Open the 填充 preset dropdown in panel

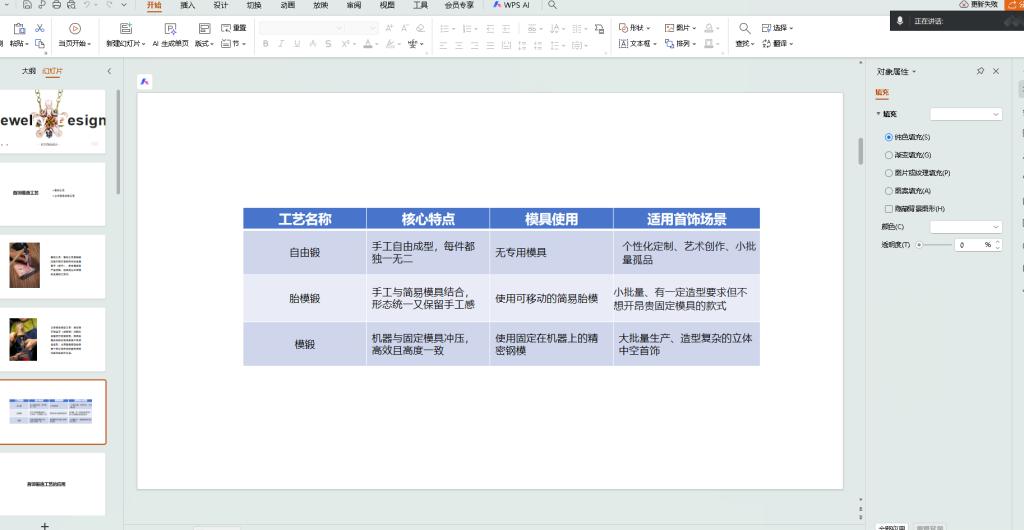point(965,115)
